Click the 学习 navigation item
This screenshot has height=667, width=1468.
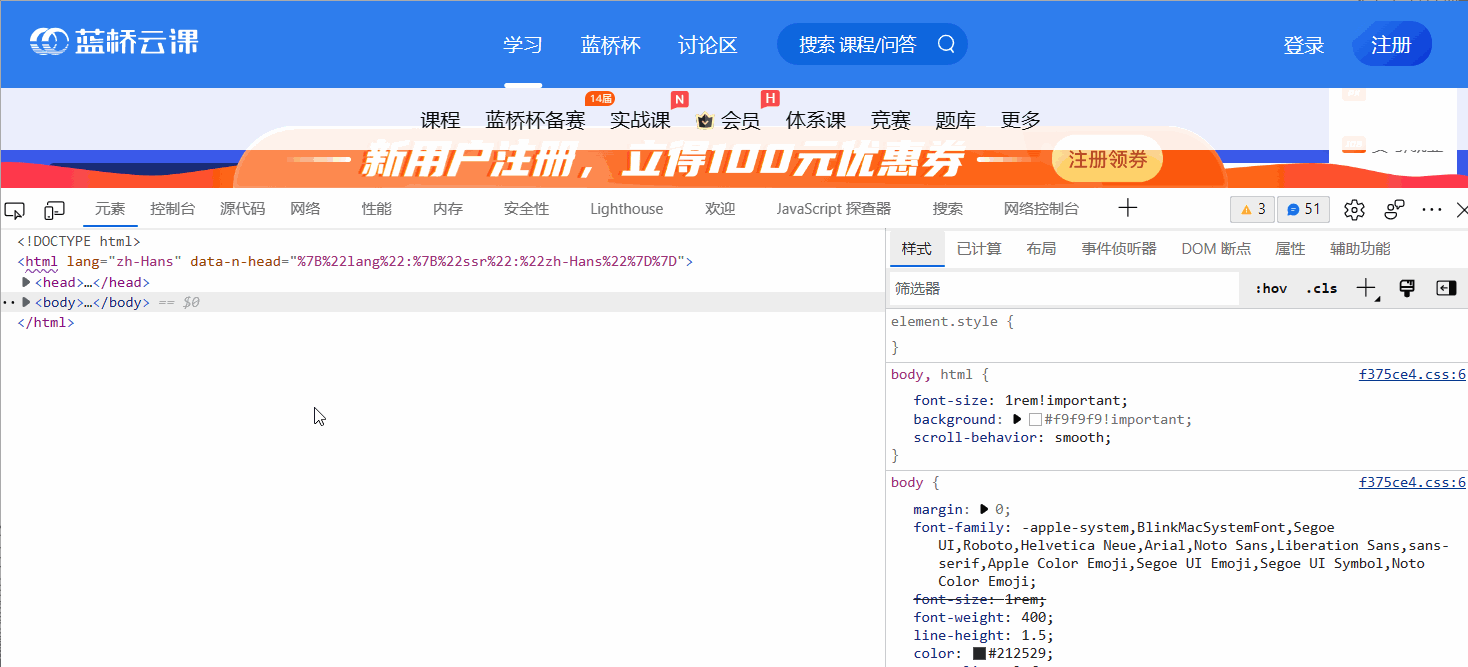click(523, 45)
